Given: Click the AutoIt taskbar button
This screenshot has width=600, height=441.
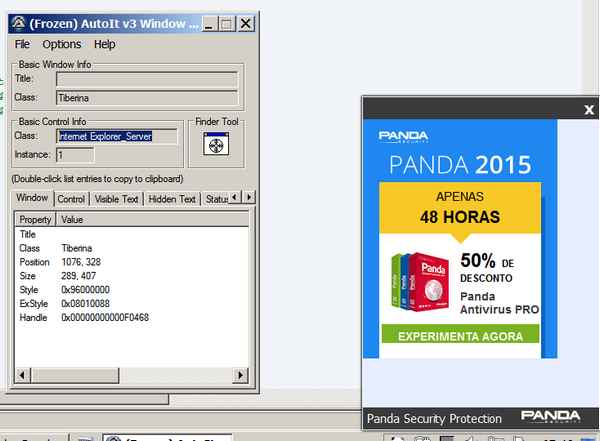Looking at the screenshot, I should (x=167, y=438).
